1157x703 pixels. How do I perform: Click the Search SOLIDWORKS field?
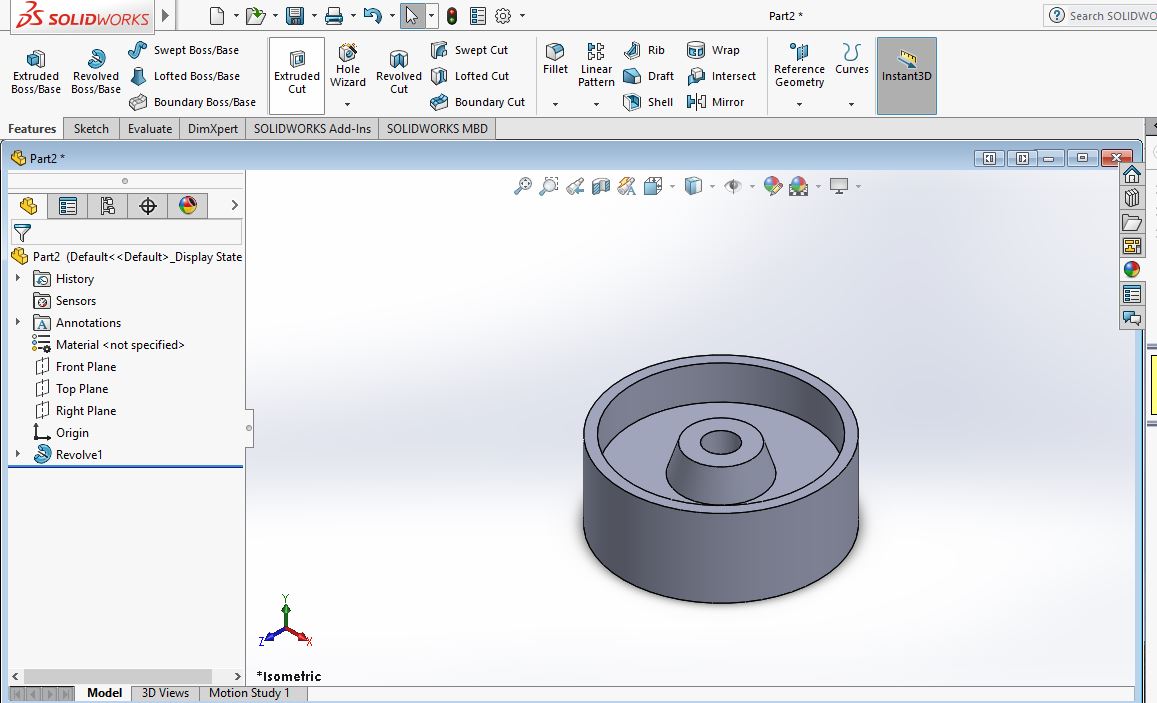[x=1100, y=15]
